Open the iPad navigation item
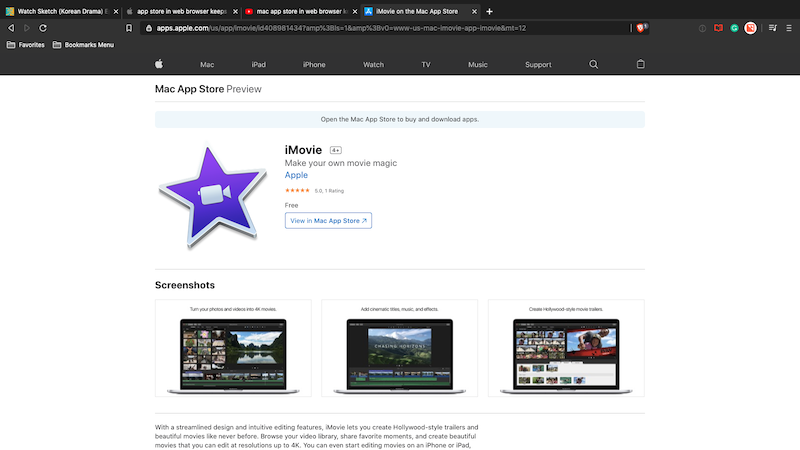The image size is (800, 450). pos(258,65)
